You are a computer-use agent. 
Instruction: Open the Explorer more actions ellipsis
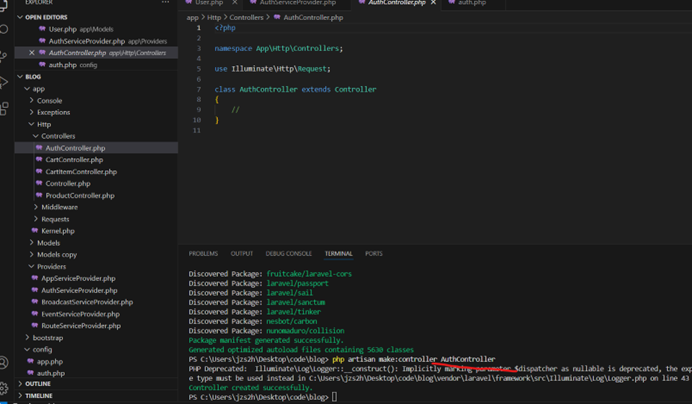click(x=165, y=2)
